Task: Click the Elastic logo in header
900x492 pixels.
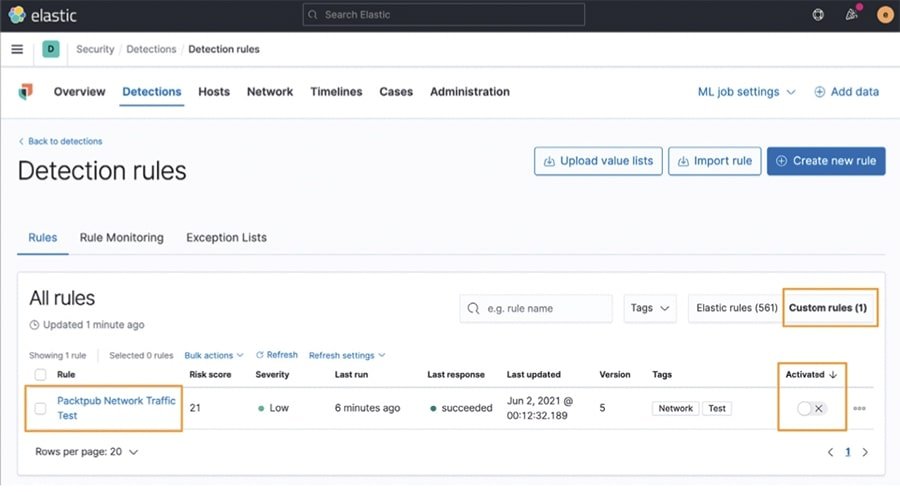Action: pos(42,15)
